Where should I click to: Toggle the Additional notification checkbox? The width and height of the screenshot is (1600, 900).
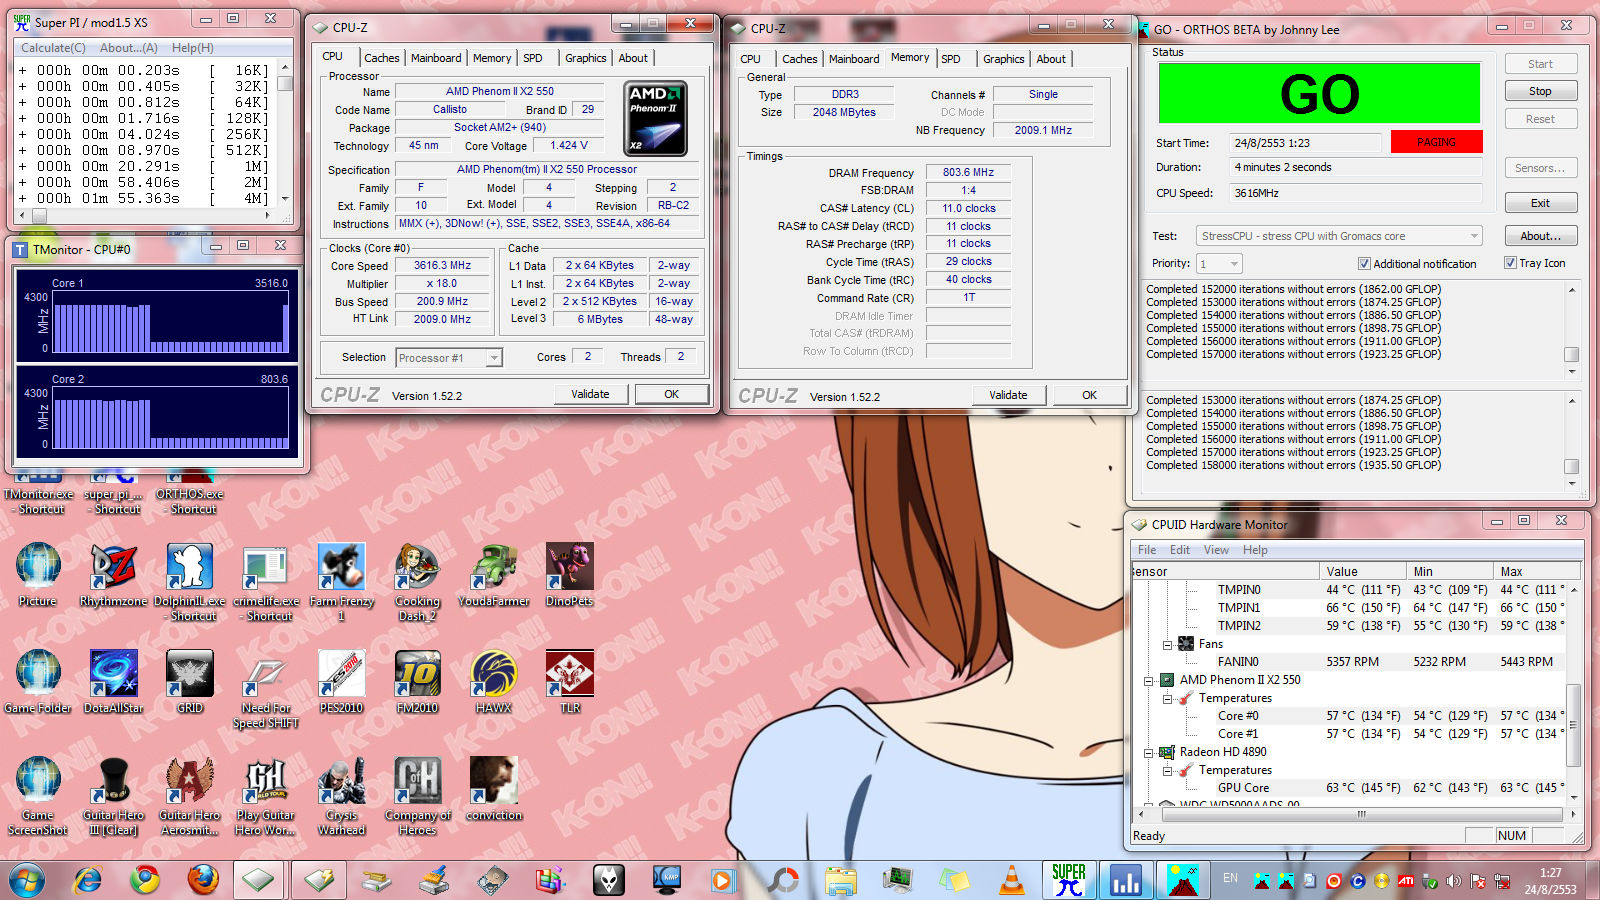[1364, 264]
